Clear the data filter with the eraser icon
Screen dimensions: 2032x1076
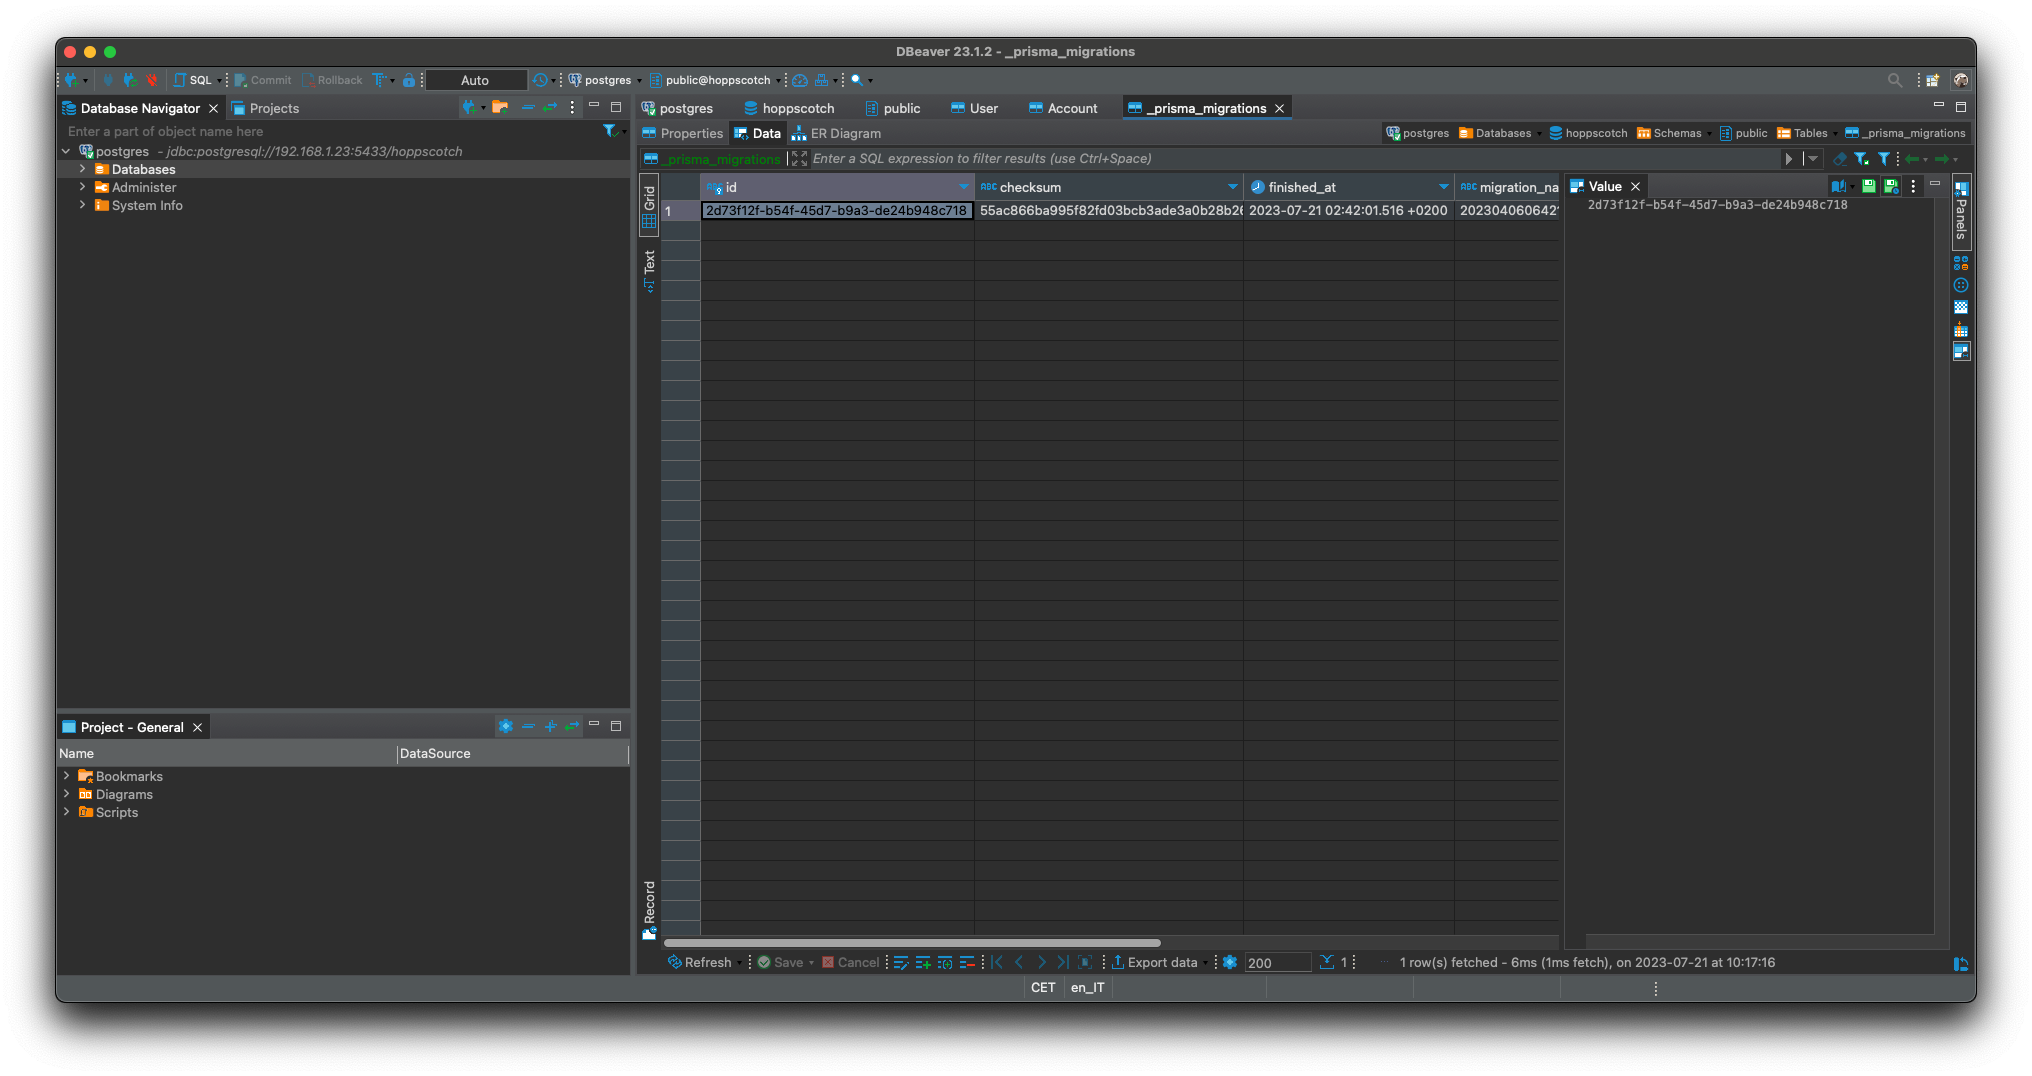[x=1841, y=158]
